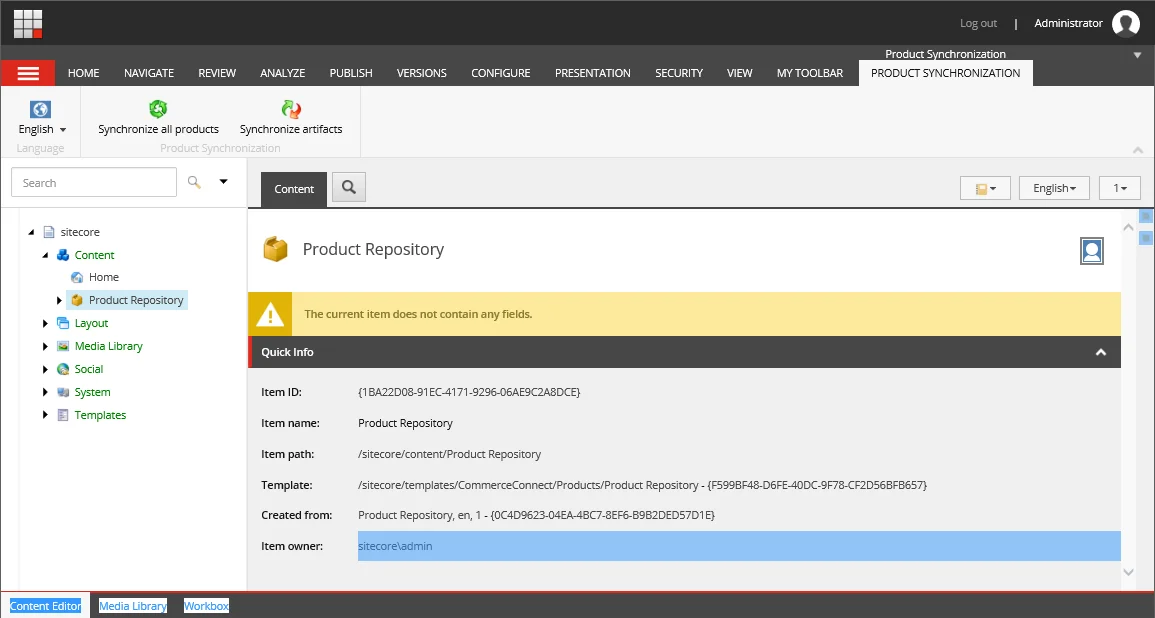Click the item profile card icon

(1092, 251)
